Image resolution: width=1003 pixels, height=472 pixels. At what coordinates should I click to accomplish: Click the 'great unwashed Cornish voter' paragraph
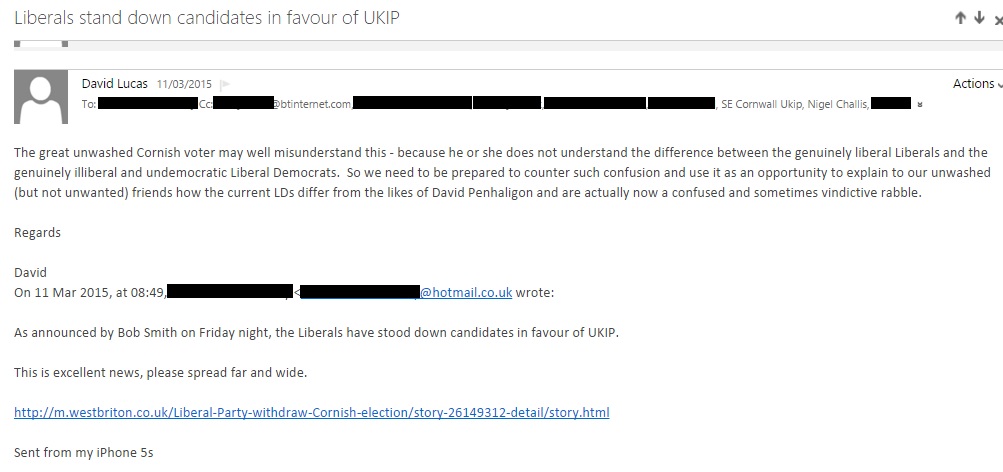tap(500, 172)
